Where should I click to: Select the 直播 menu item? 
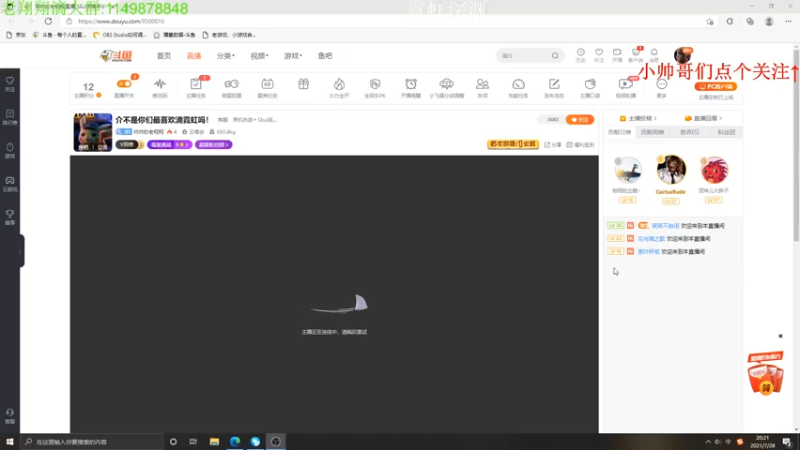[x=194, y=56]
